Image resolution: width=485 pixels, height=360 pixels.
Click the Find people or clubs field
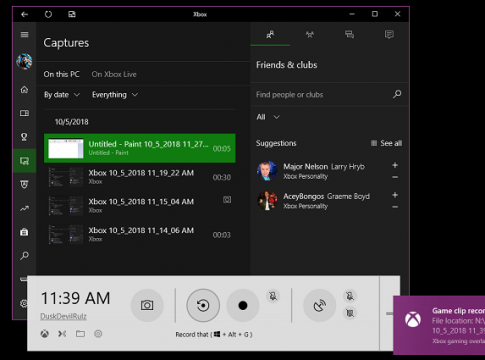[323, 95]
